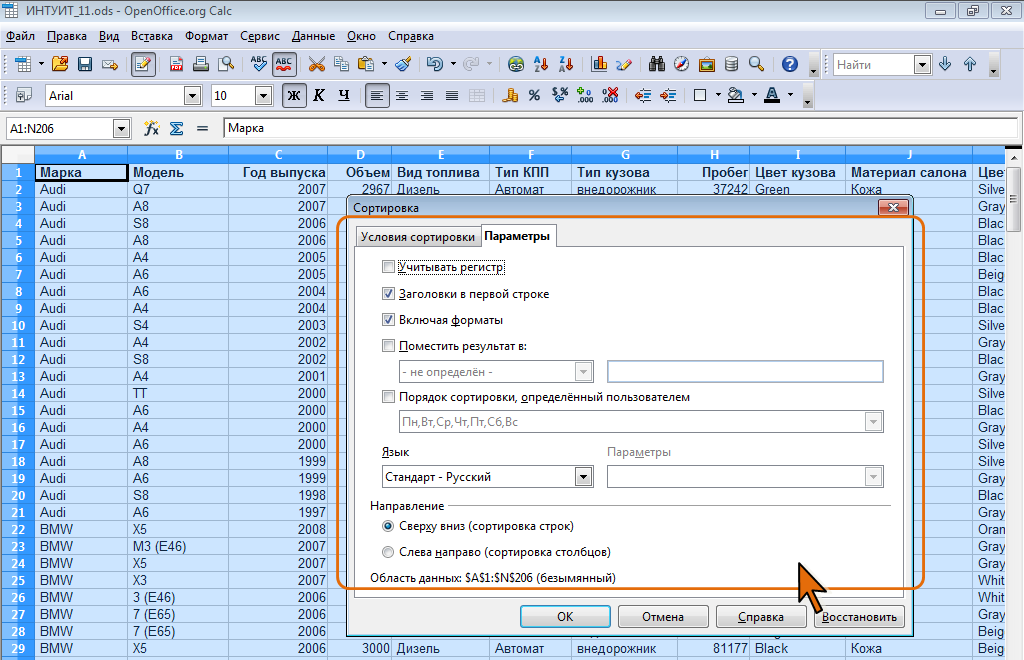Insert Chart icon
This screenshot has height=660, width=1024.
click(x=599, y=64)
